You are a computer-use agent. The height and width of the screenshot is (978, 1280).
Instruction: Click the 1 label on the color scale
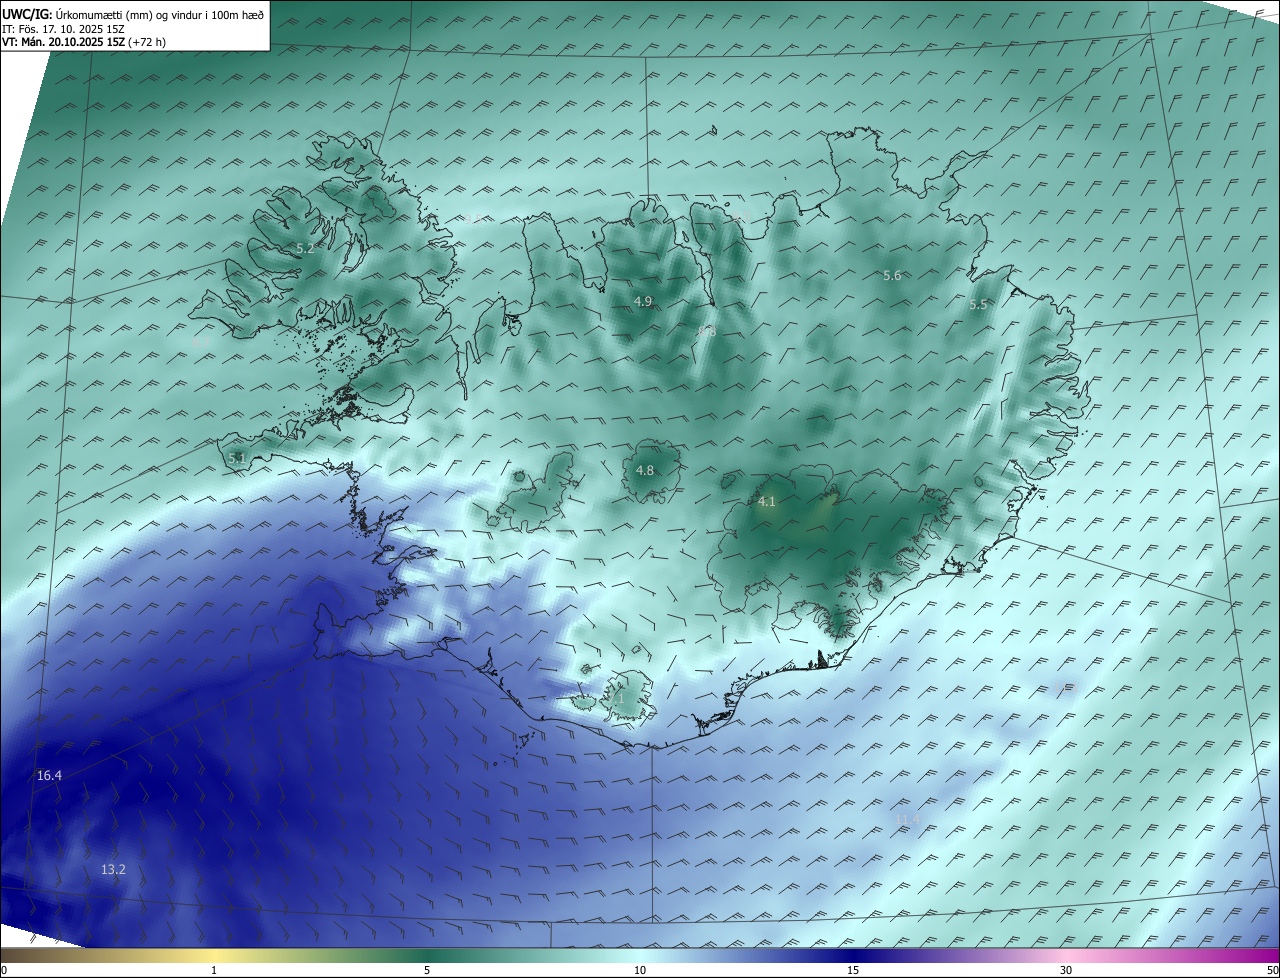pos(214,970)
